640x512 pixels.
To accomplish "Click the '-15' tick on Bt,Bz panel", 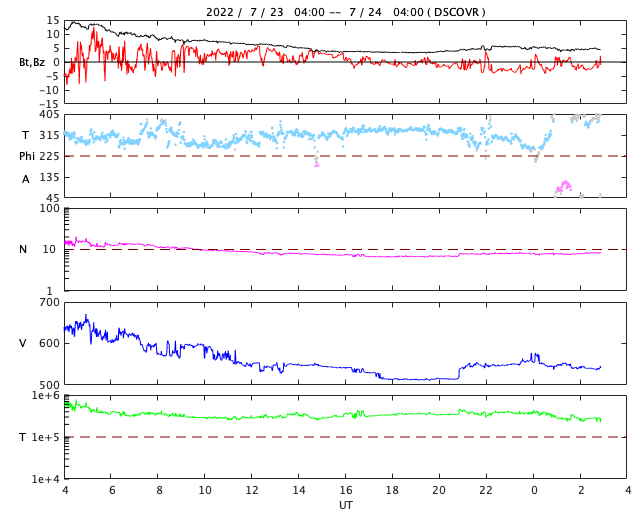I will (49, 105).
